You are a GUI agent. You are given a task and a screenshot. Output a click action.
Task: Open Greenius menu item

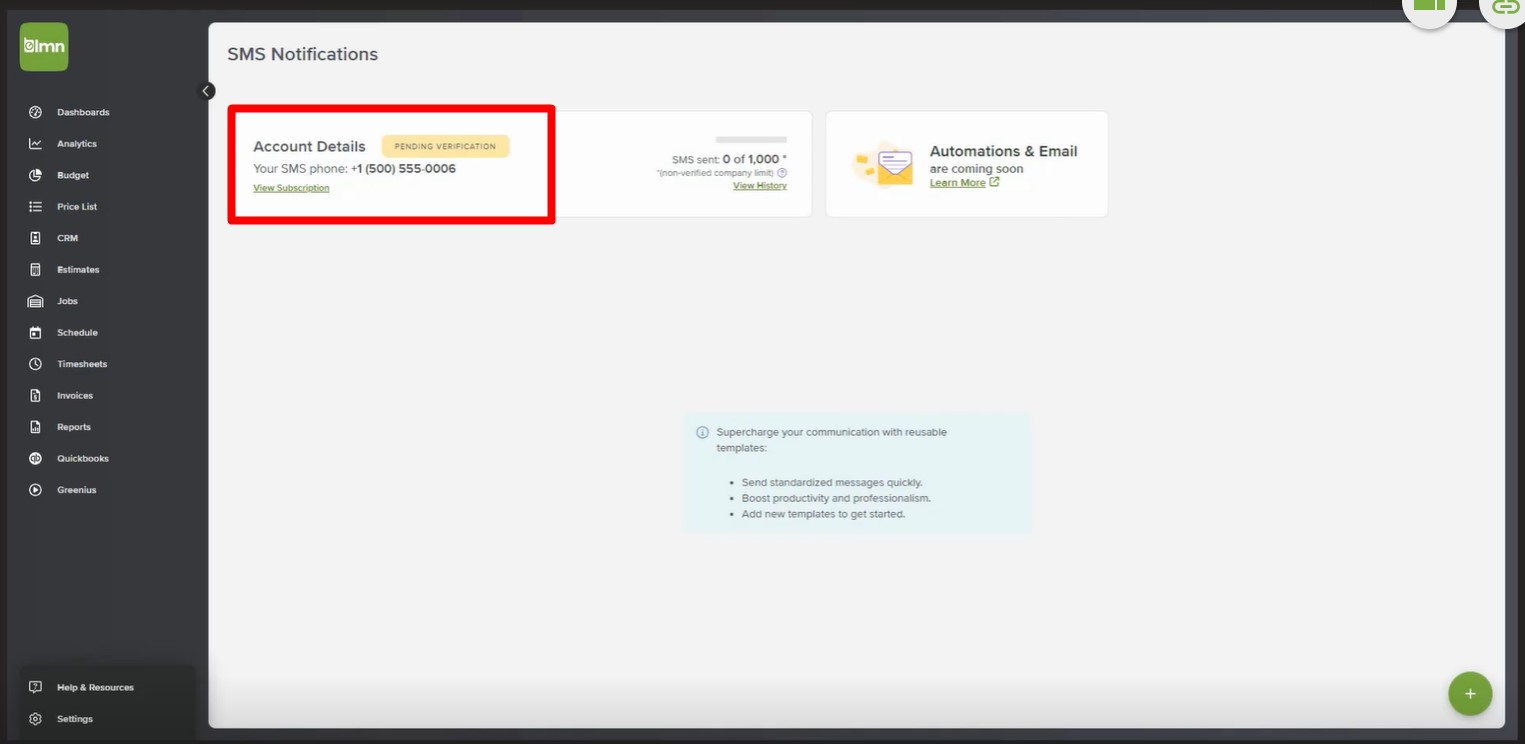coord(77,490)
